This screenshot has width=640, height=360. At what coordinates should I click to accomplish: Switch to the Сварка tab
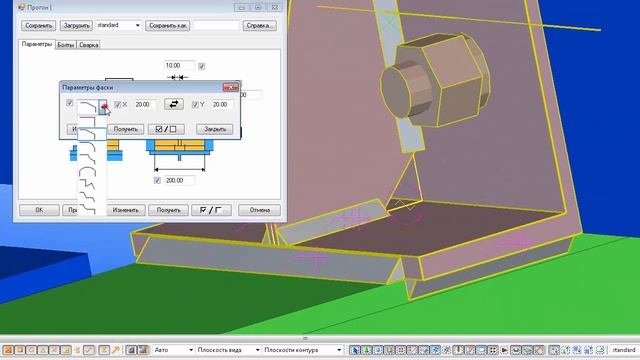pyautogui.click(x=89, y=45)
